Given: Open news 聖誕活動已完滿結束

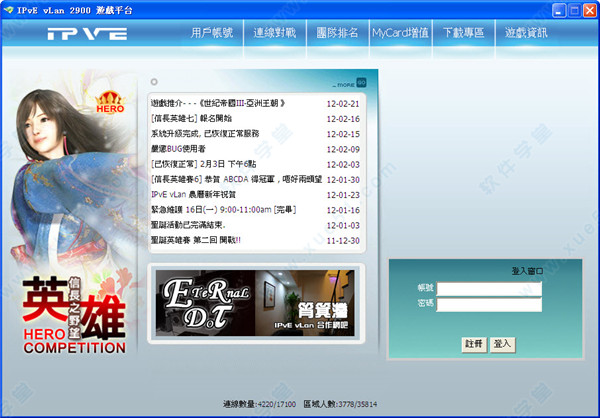Looking at the screenshot, I should pyautogui.click(x=188, y=225).
